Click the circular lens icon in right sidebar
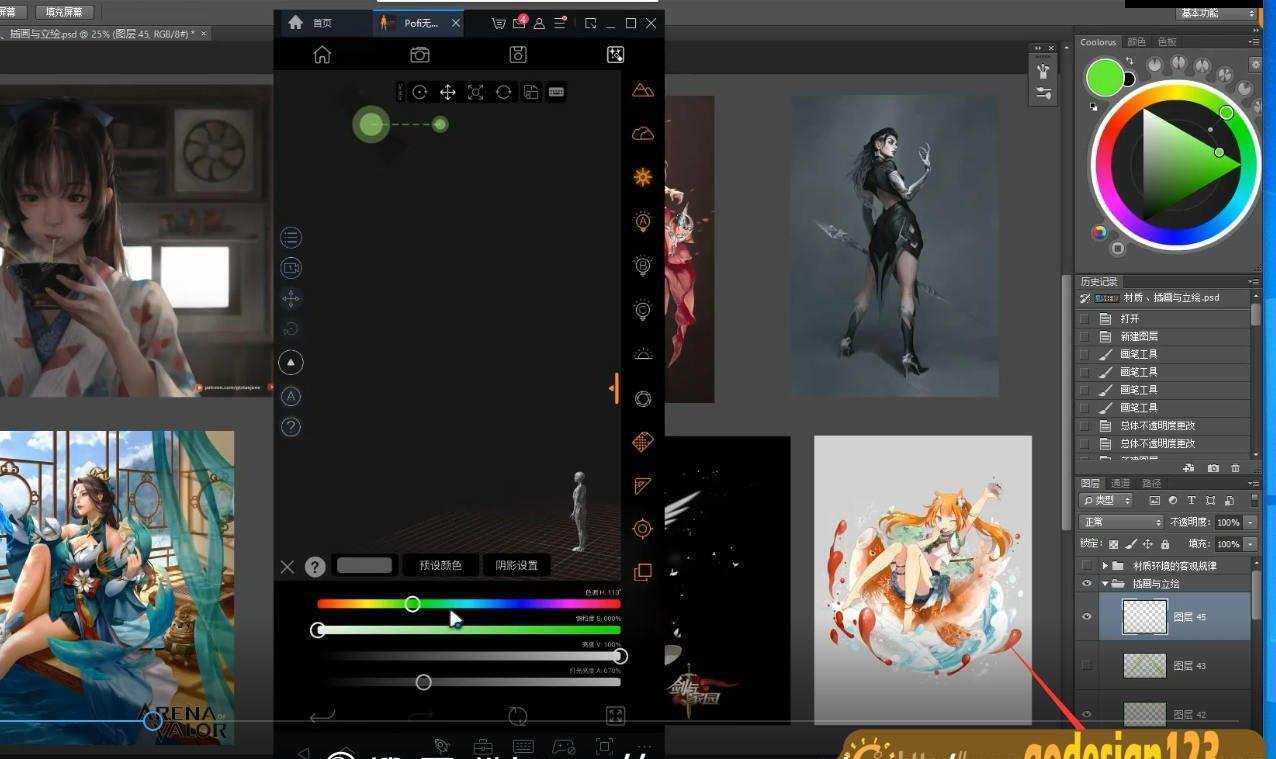 coord(643,398)
